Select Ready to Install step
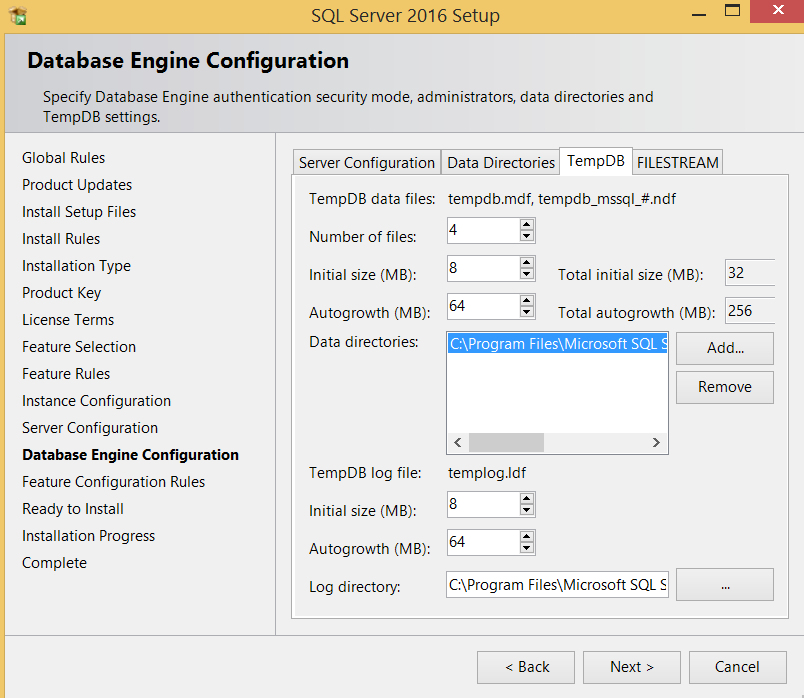 click(x=73, y=509)
